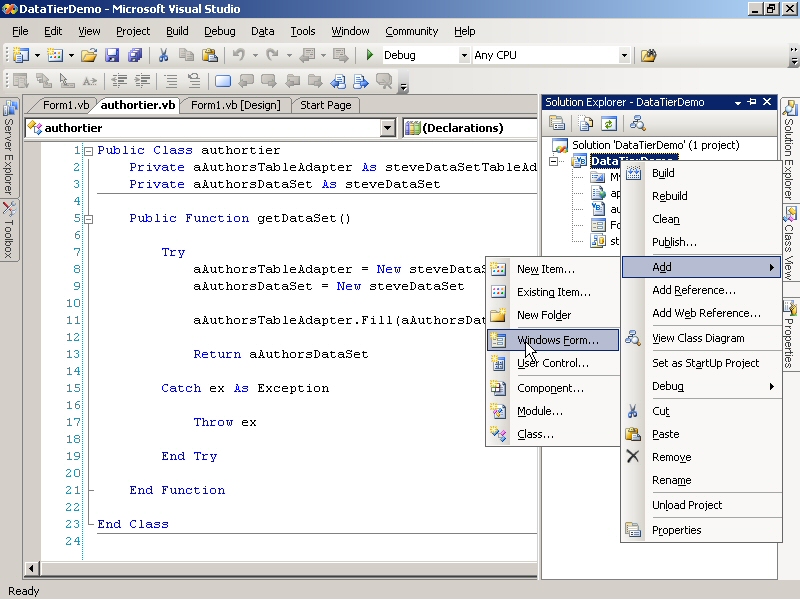
Task: Click the 'Throw ex' code line
Action: 225,422
